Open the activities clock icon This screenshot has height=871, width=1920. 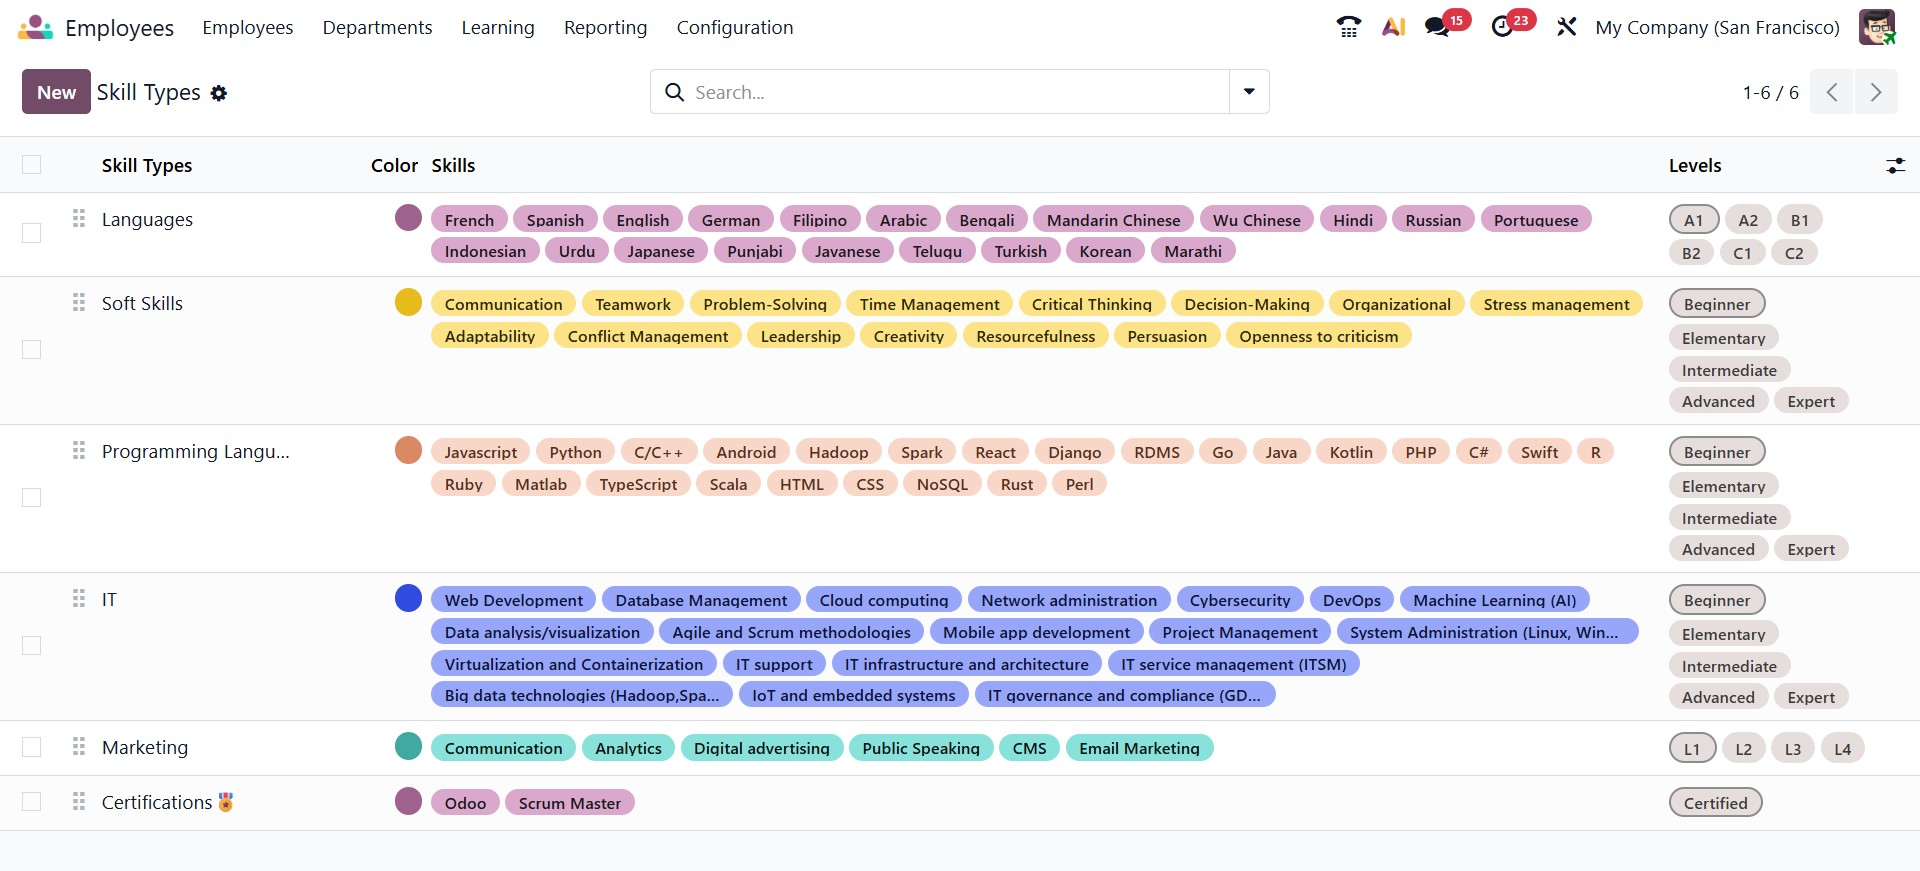(1502, 27)
